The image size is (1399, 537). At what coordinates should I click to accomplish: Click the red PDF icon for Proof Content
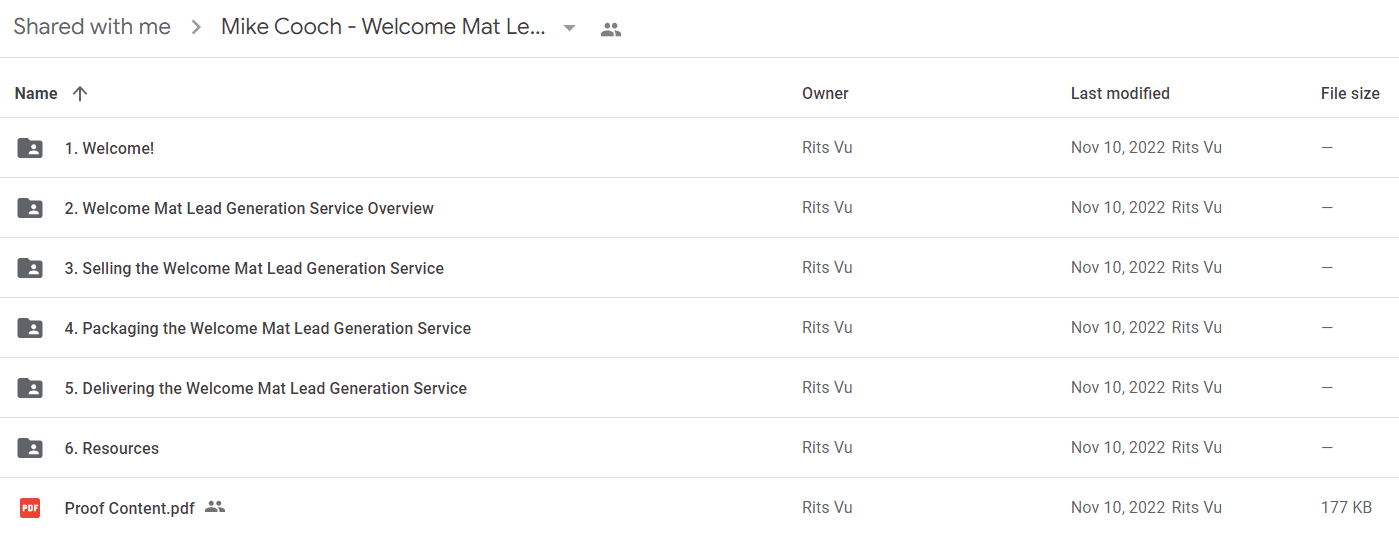pos(30,508)
